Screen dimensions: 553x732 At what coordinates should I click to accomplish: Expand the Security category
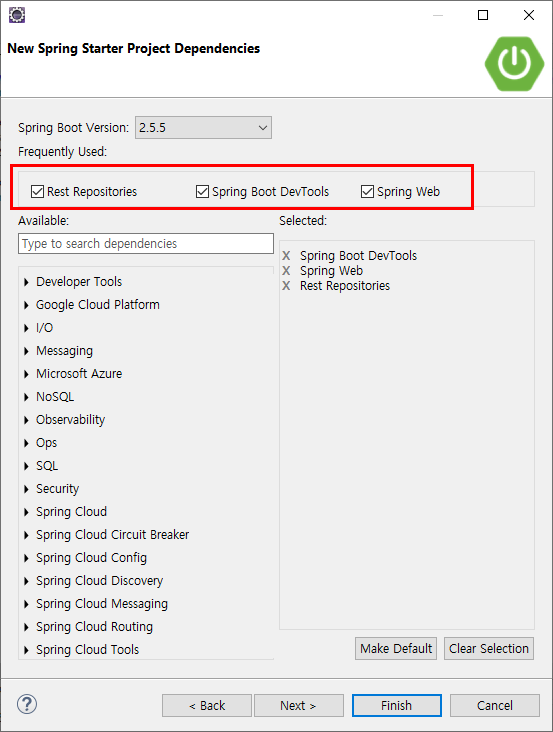click(26, 489)
